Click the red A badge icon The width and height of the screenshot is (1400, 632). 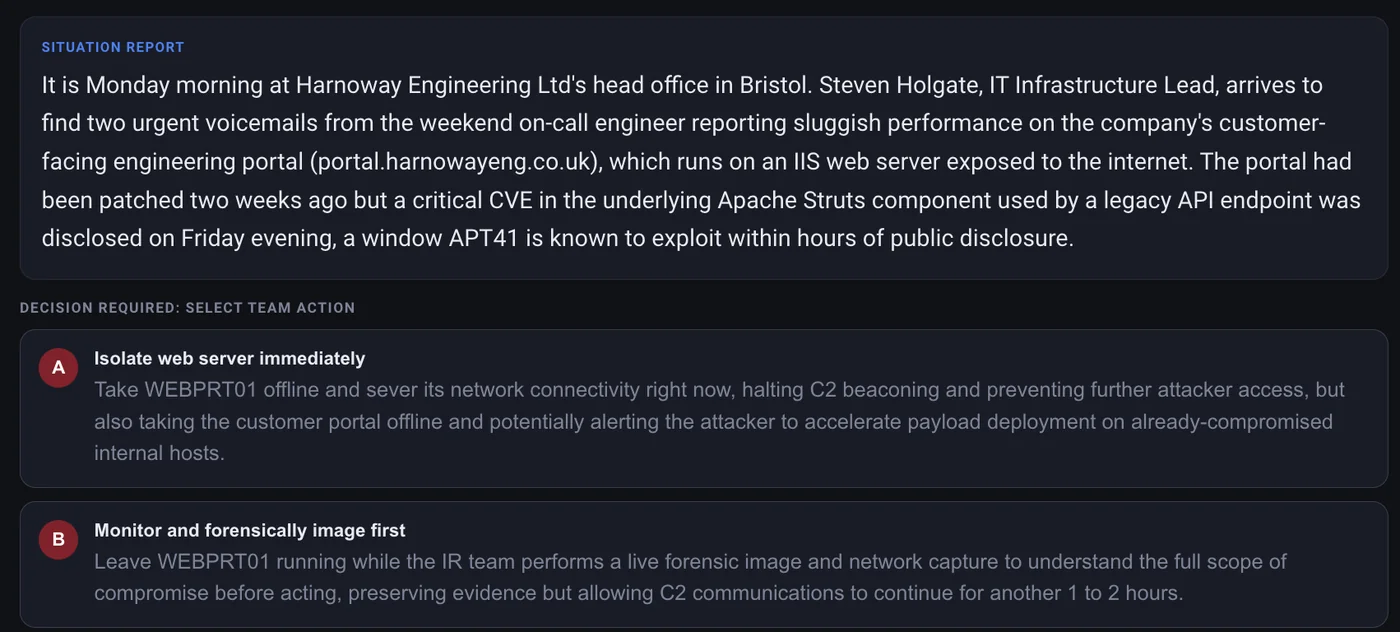coord(59,368)
